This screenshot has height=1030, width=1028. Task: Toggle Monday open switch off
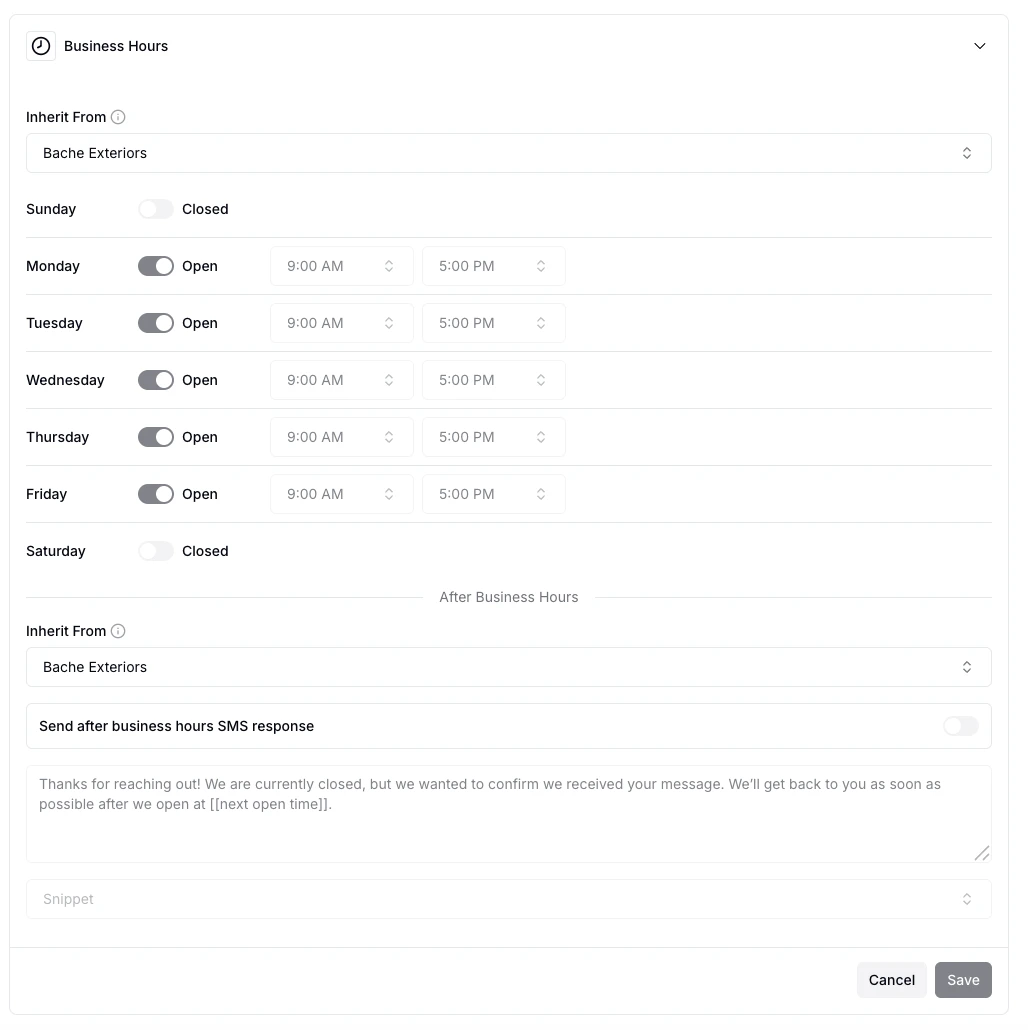[x=156, y=266]
